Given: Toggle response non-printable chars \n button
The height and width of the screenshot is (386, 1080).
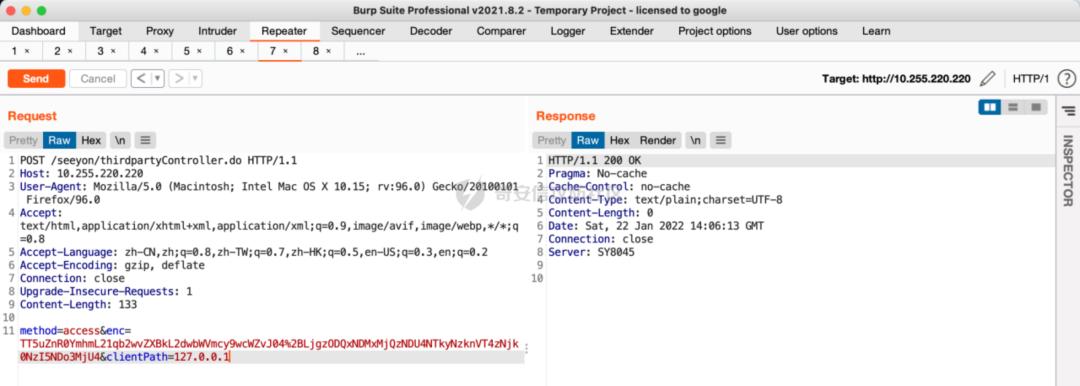Looking at the screenshot, I should point(696,140).
